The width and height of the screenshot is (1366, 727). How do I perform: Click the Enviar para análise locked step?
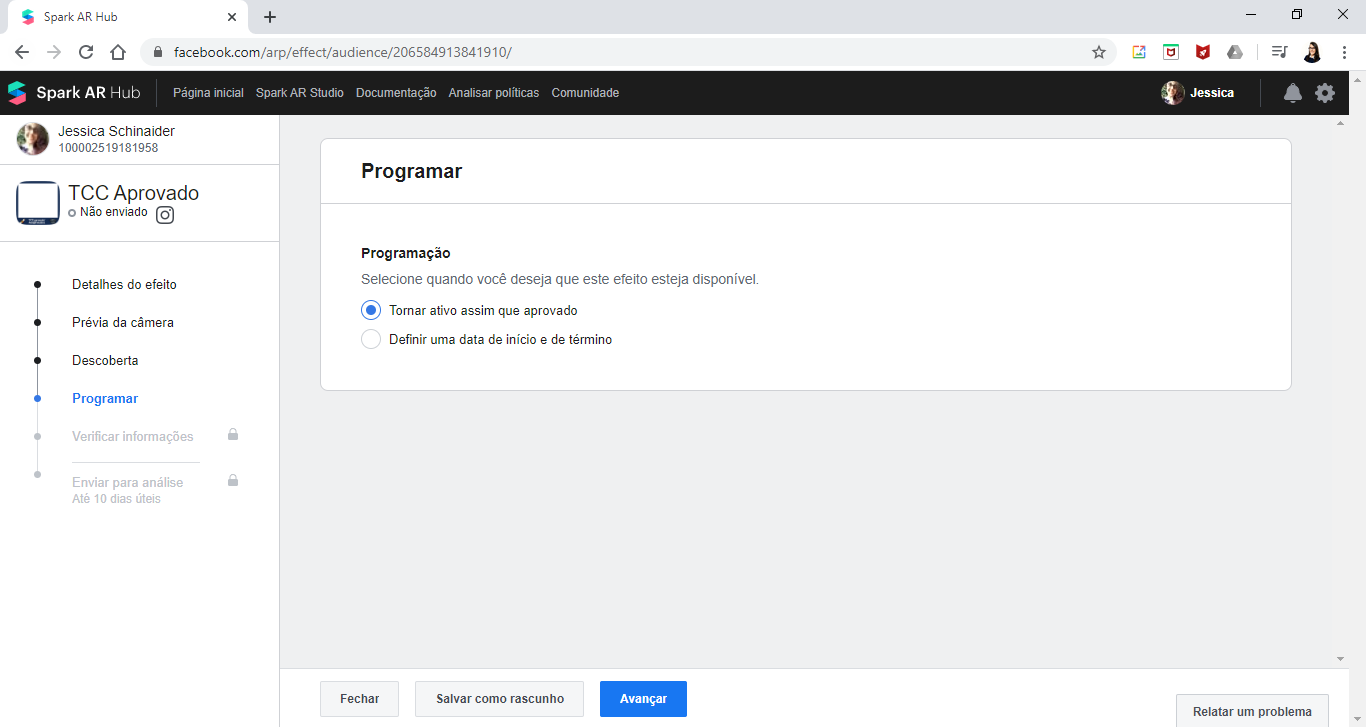click(128, 482)
